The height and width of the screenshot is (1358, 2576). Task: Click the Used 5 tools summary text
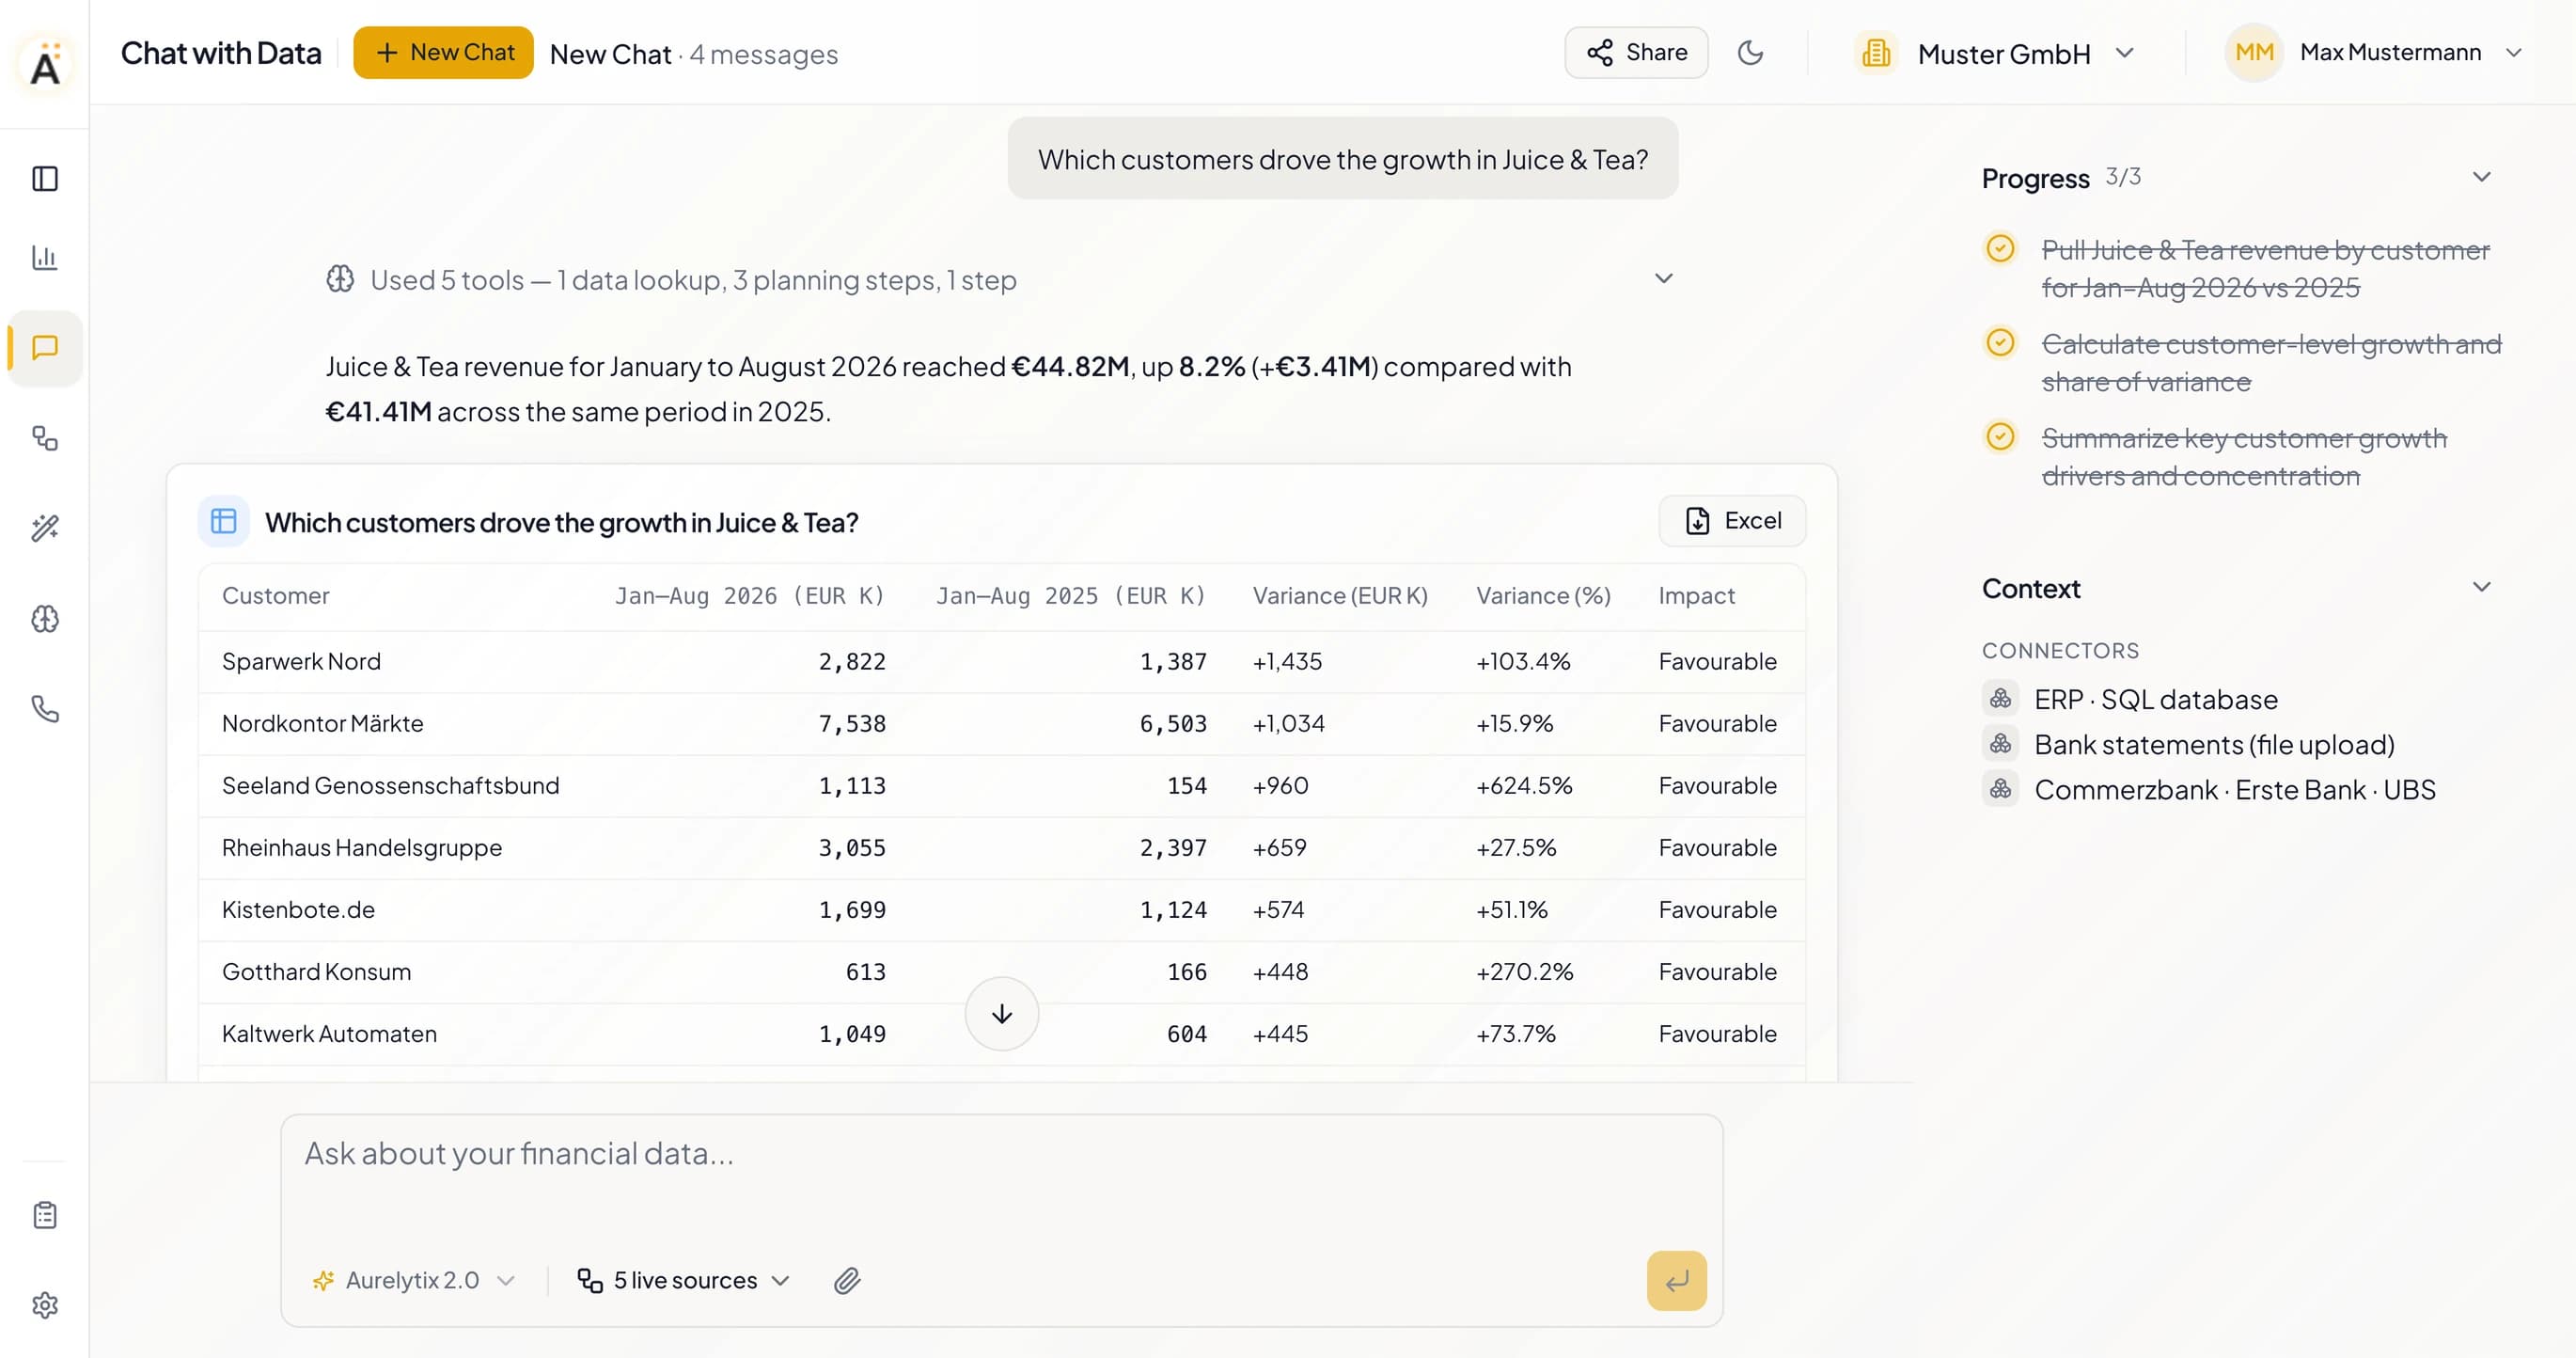click(x=693, y=280)
